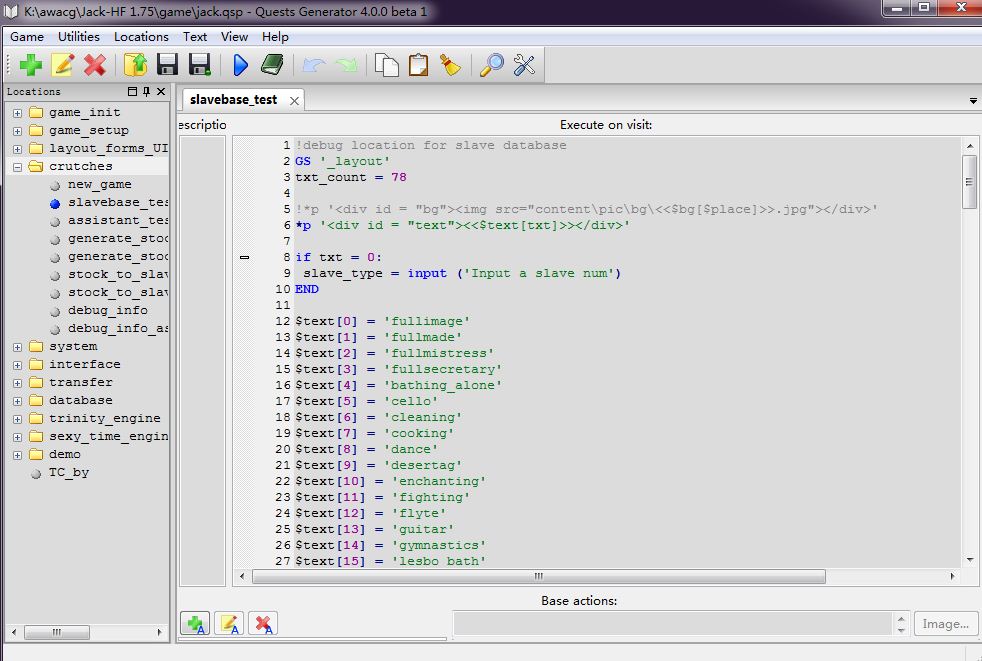Viewport: 982px width, 661px height.
Task: Click the blue Run Game arrow icon
Action: (240, 65)
